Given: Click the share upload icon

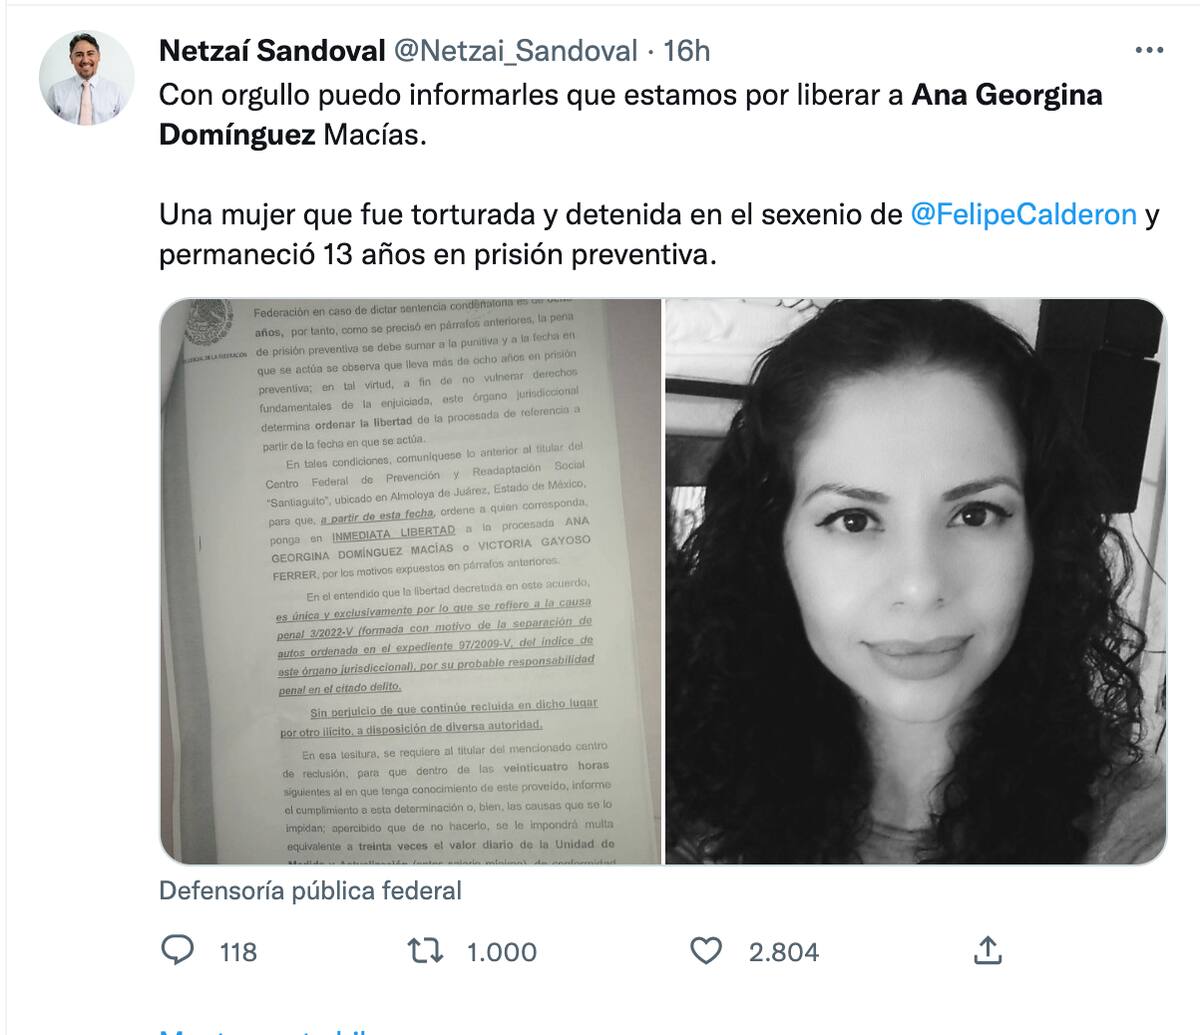Looking at the screenshot, I should [986, 950].
